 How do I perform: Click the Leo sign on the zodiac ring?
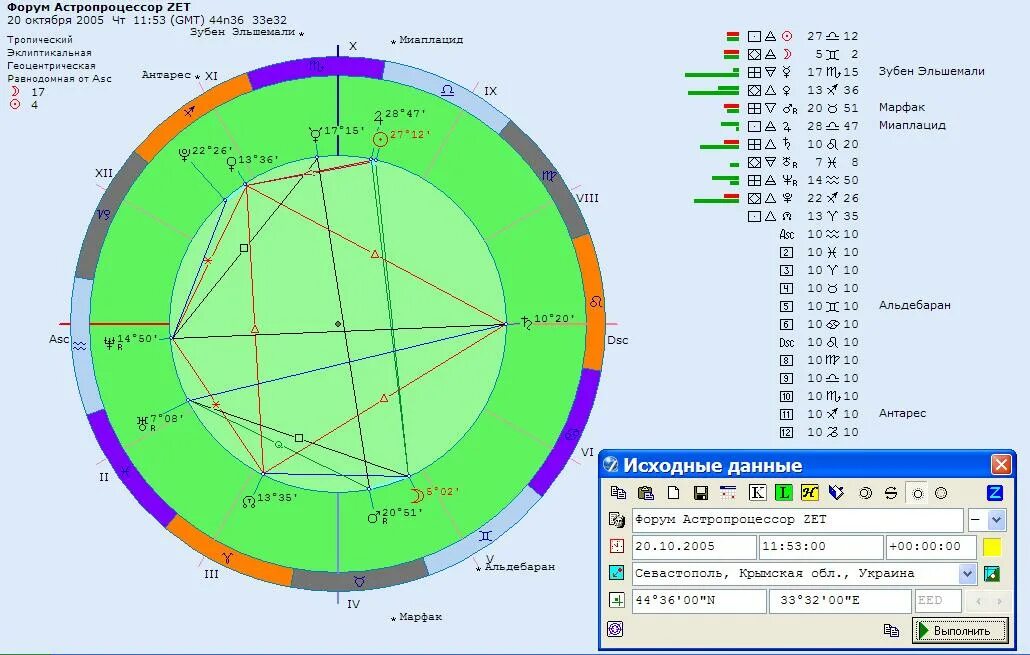tap(596, 302)
